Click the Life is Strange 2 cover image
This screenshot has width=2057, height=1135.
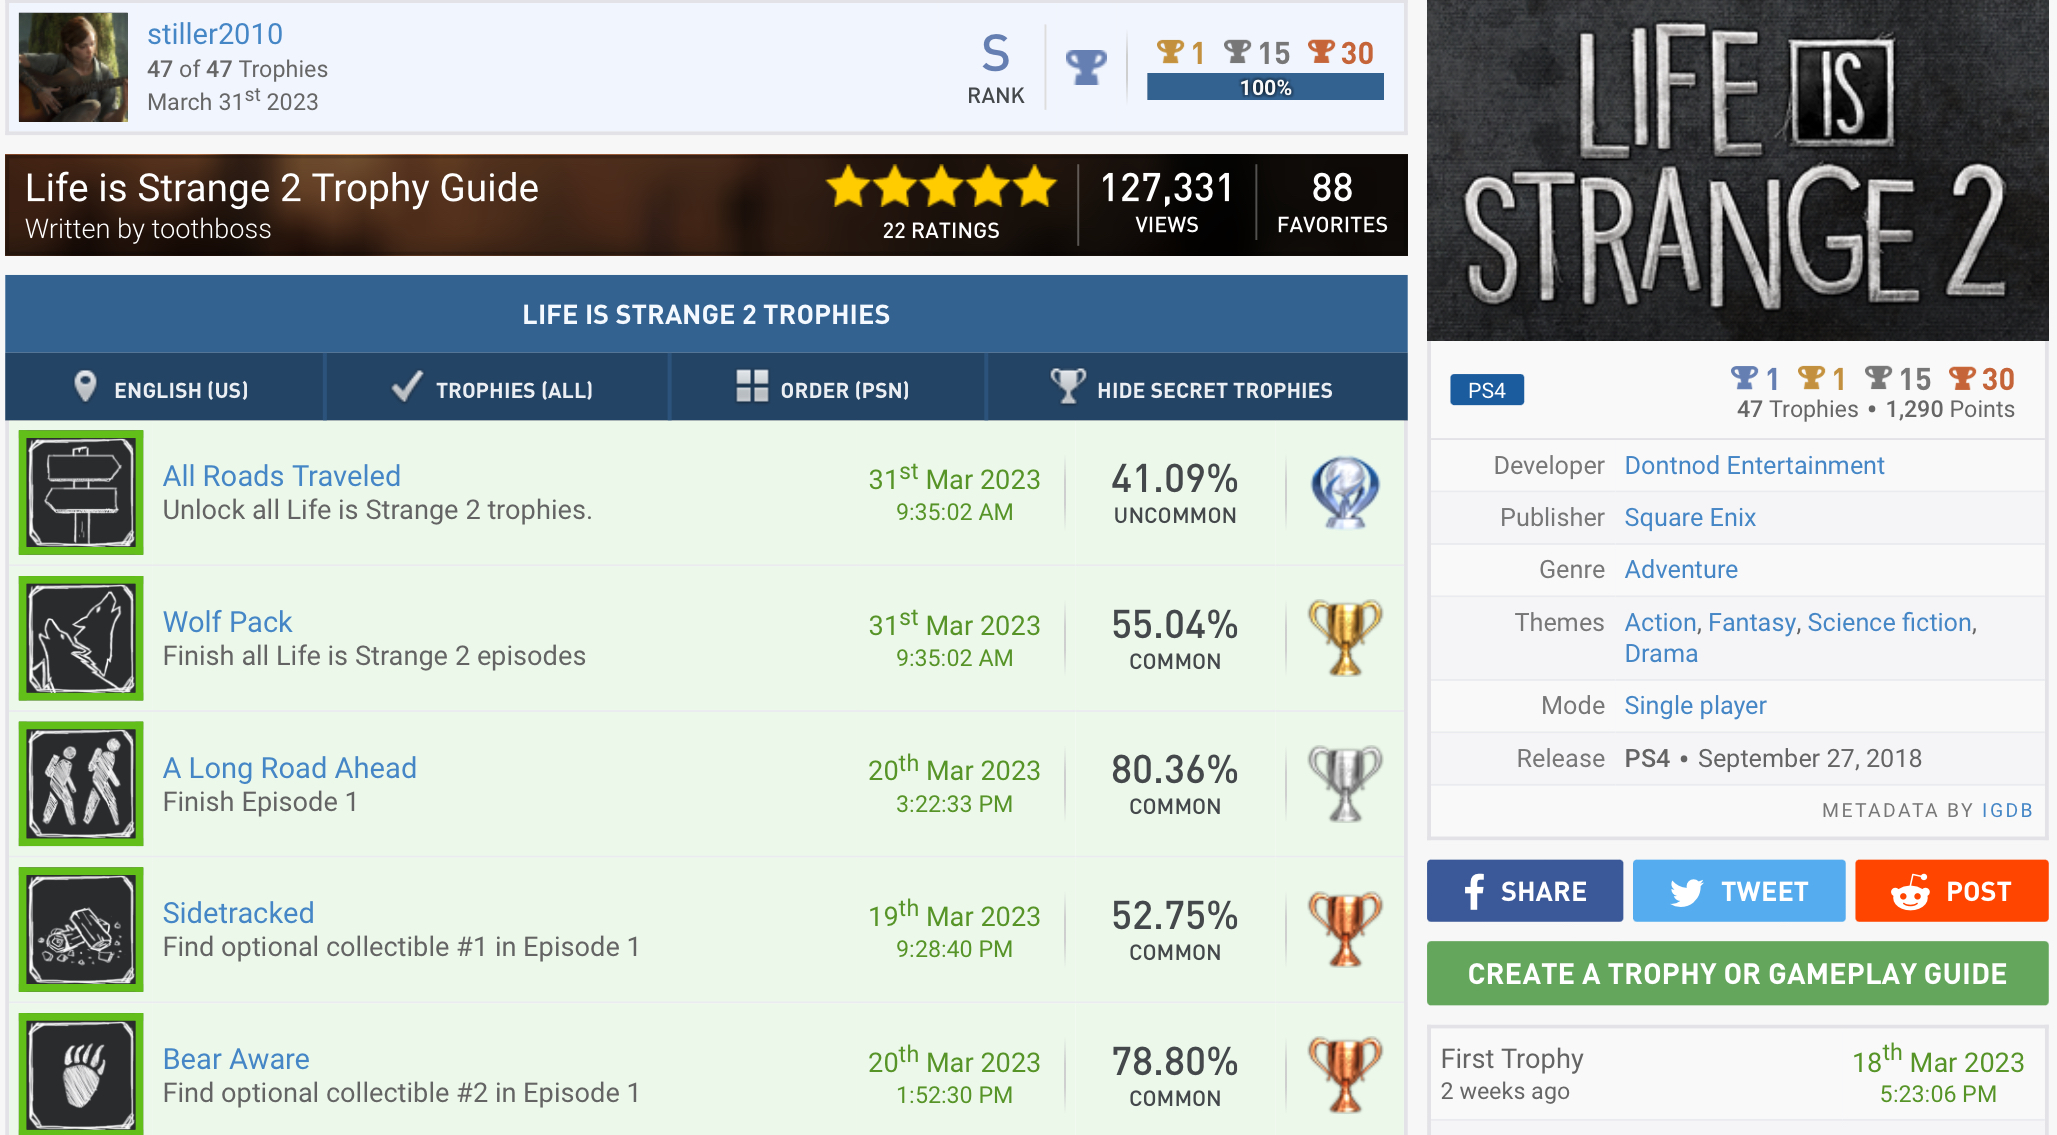[1737, 170]
